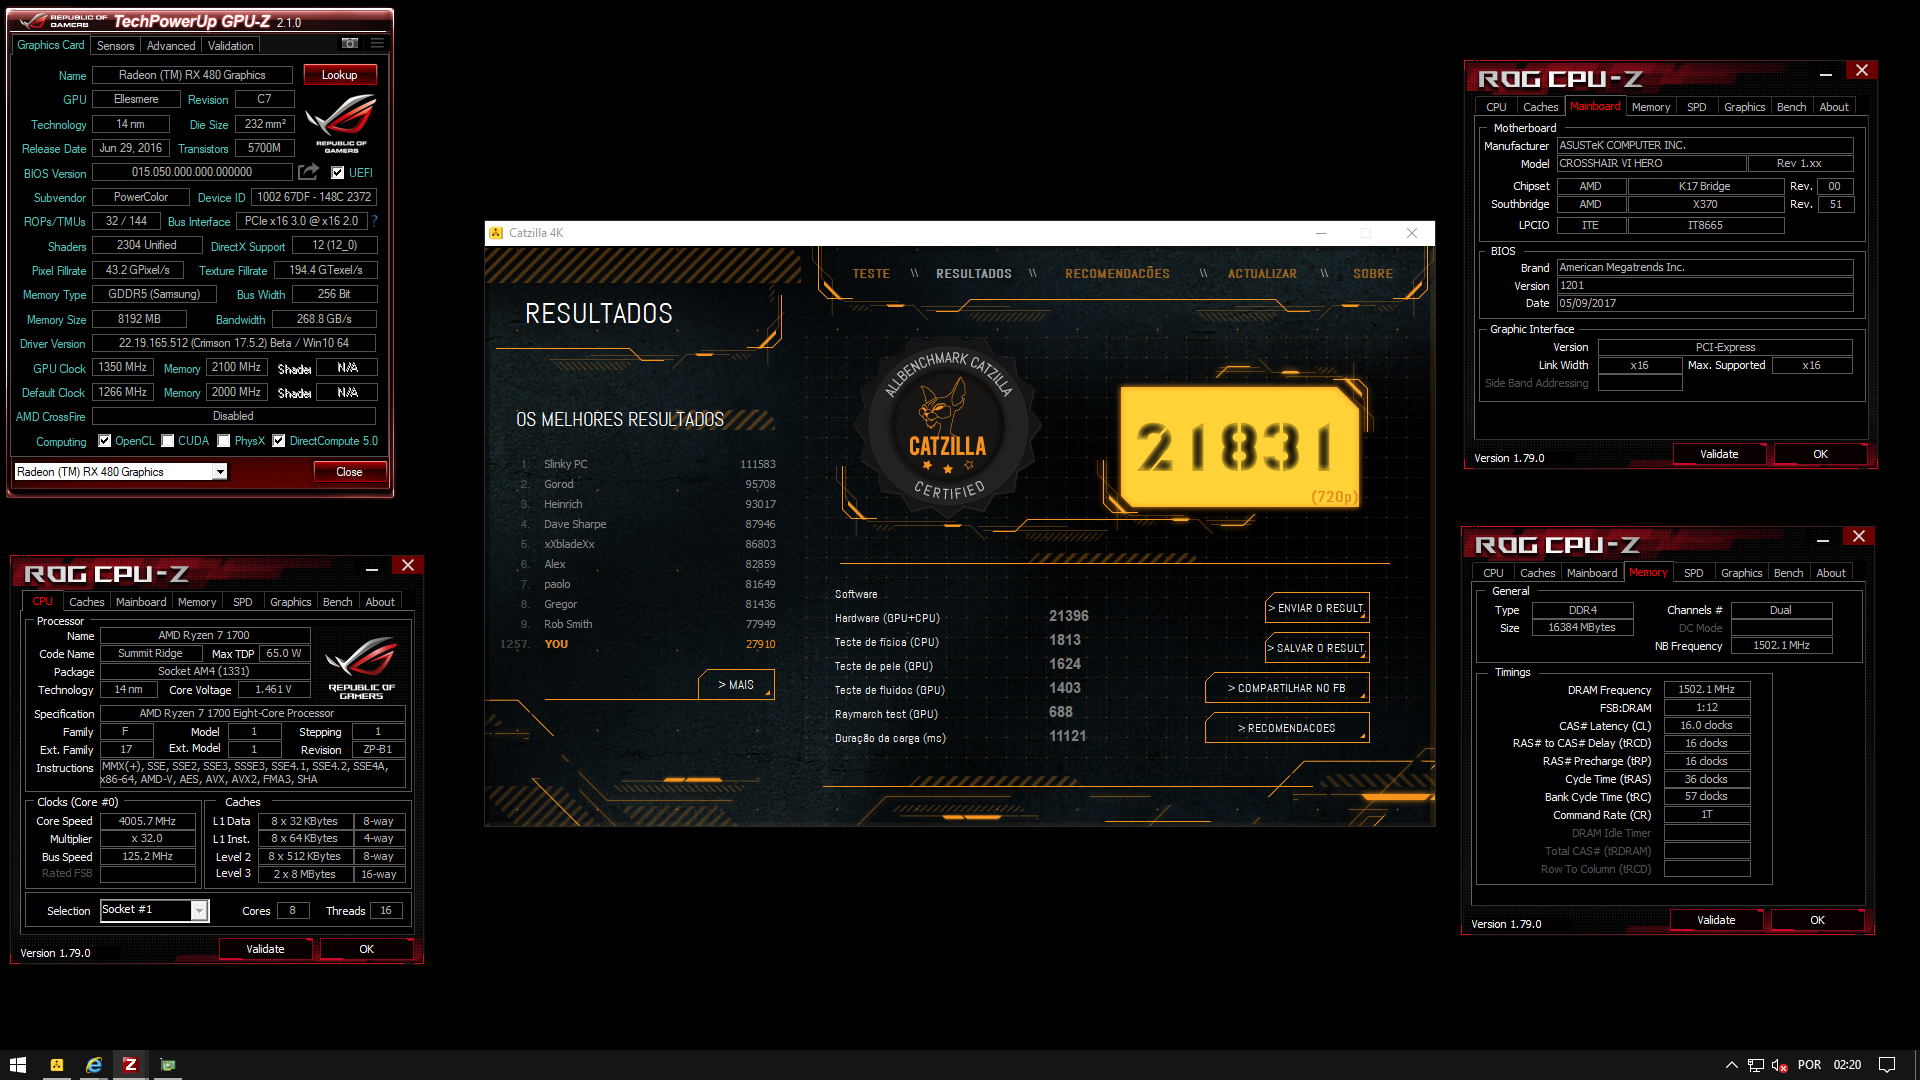Click the COMPARTILHAR NO FB button
Screen dimensions: 1920x1080
tap(1287, 688)
